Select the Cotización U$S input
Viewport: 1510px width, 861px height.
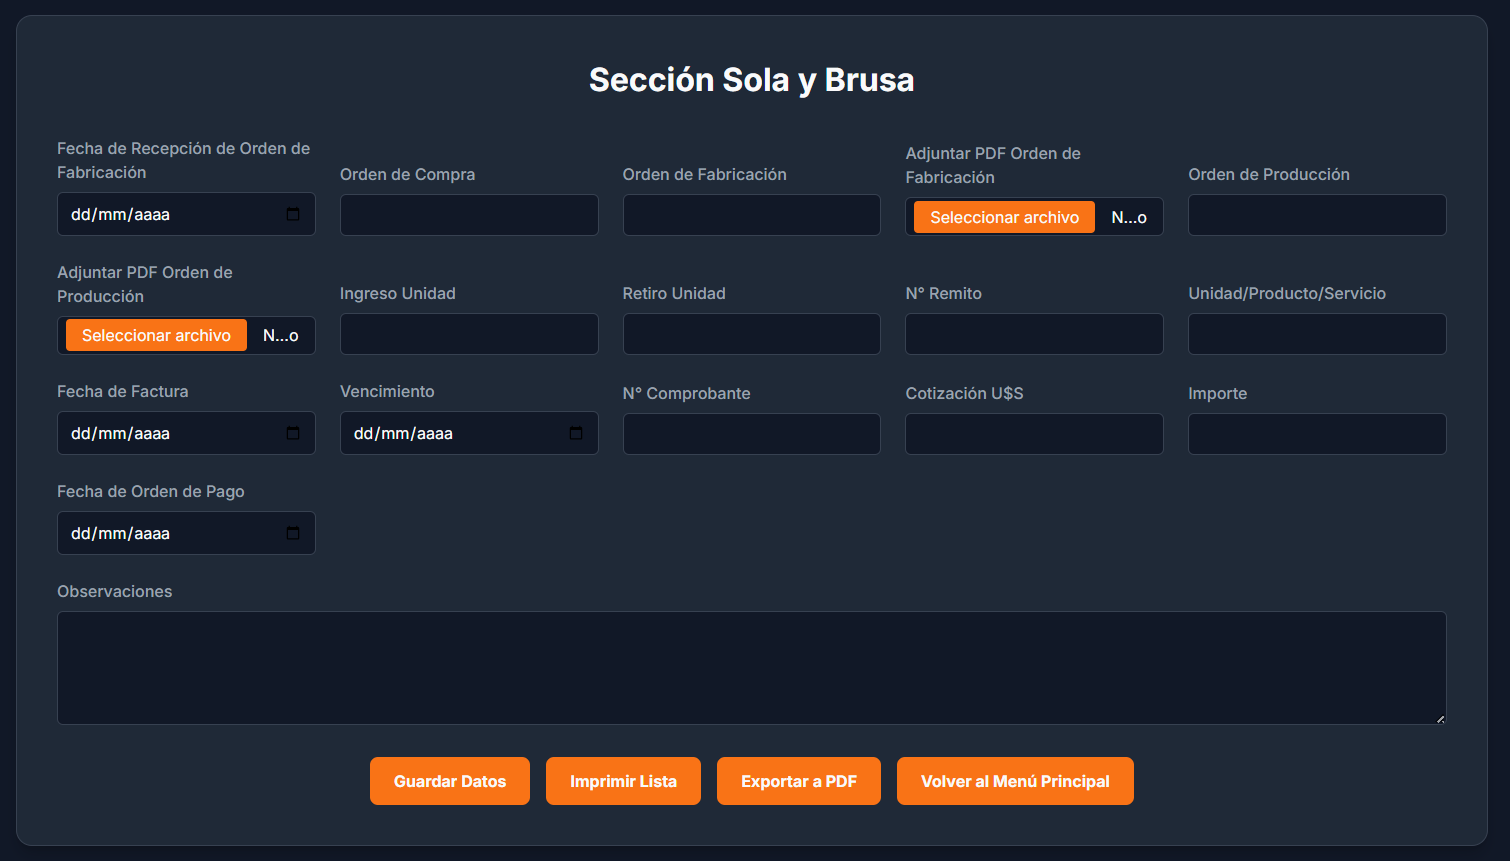(x=1034, y=433)
